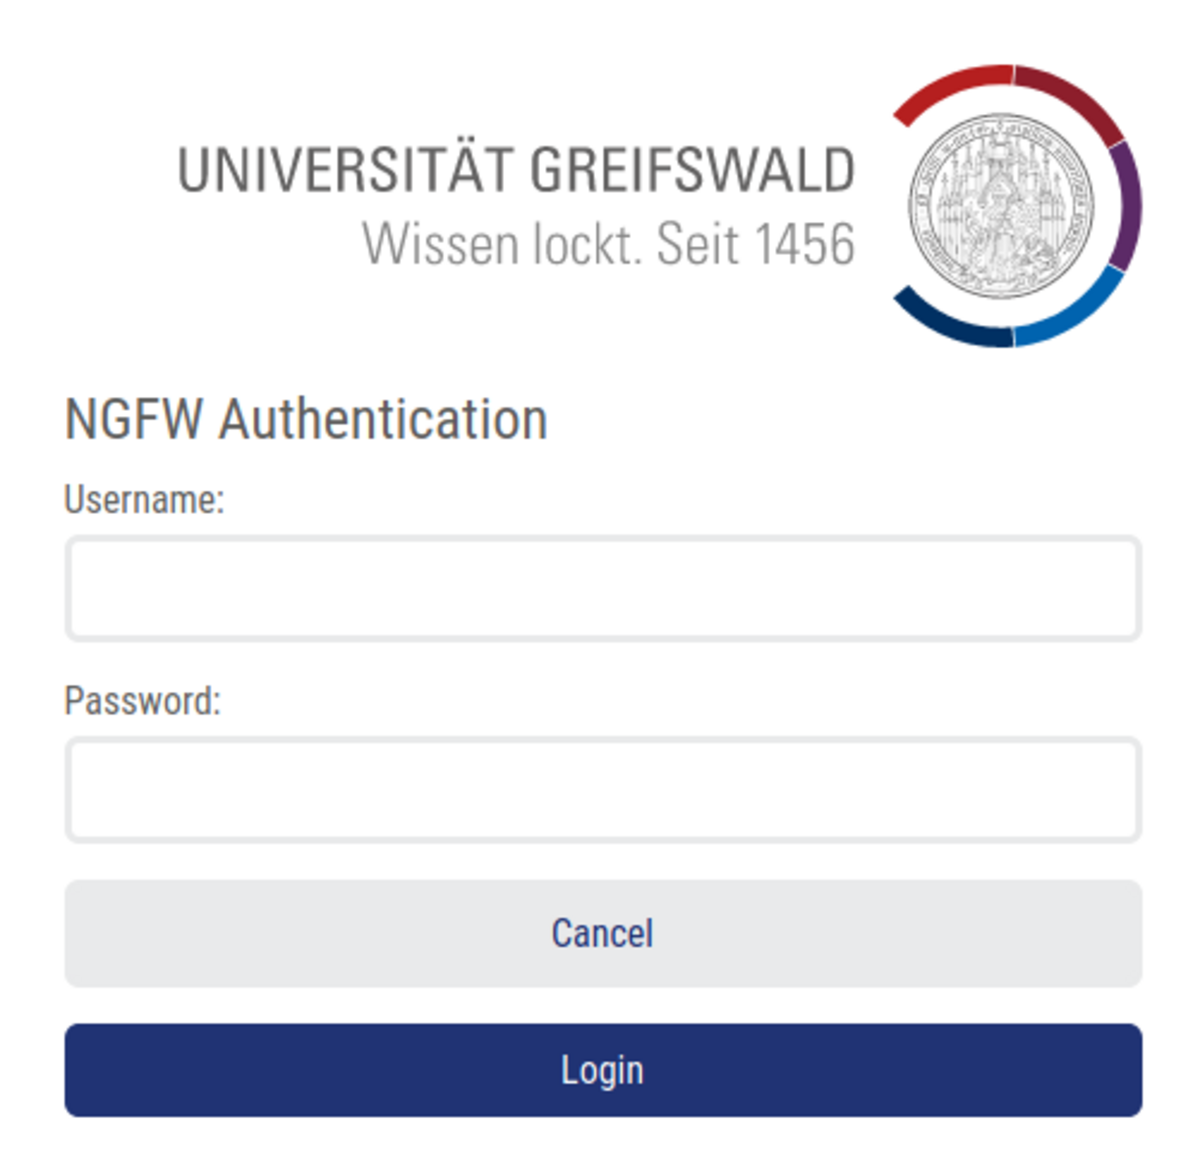Click the Password label
Image resolution: width=1200 pixels, height=1153 pixels.
(x=142, y=701)
